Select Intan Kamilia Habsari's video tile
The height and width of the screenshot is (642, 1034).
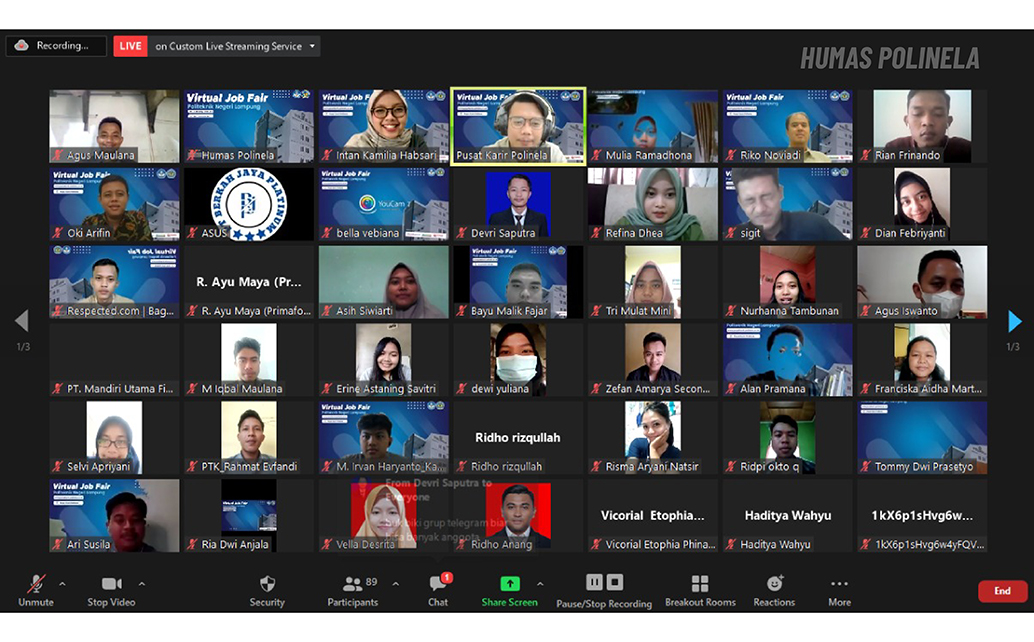pos(384,126)
